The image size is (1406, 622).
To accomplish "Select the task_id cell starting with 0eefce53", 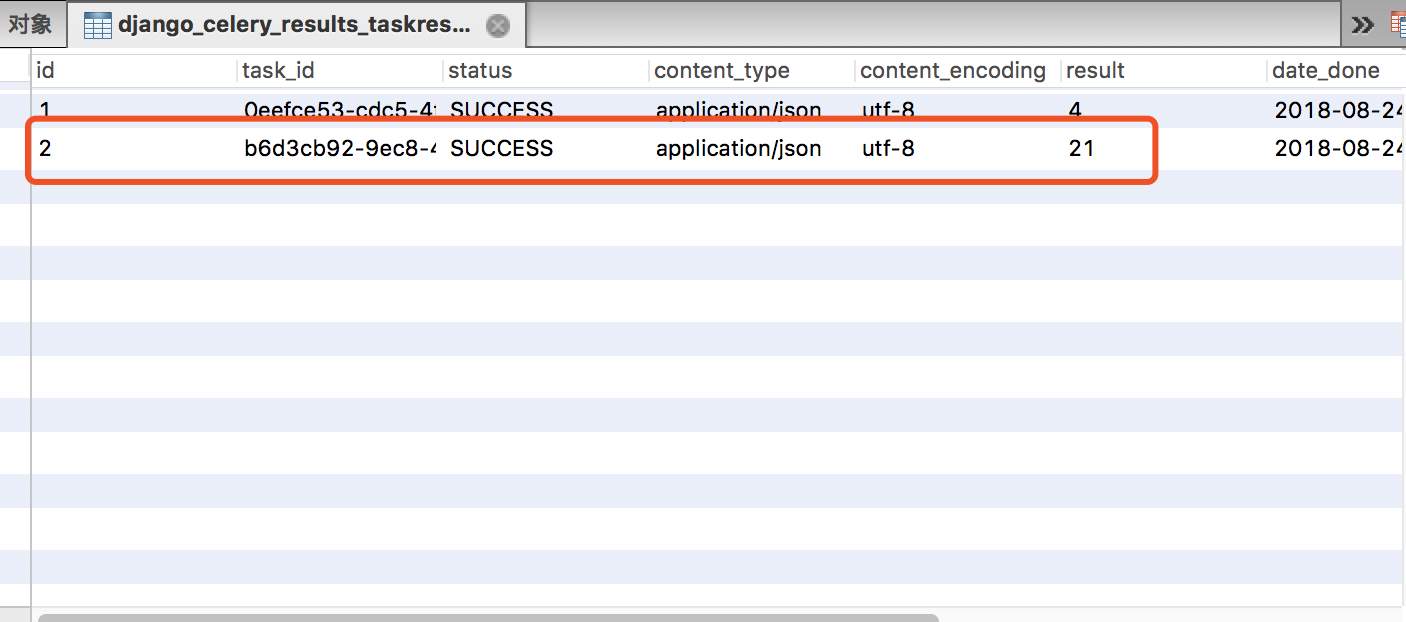I will click(340, 109).
